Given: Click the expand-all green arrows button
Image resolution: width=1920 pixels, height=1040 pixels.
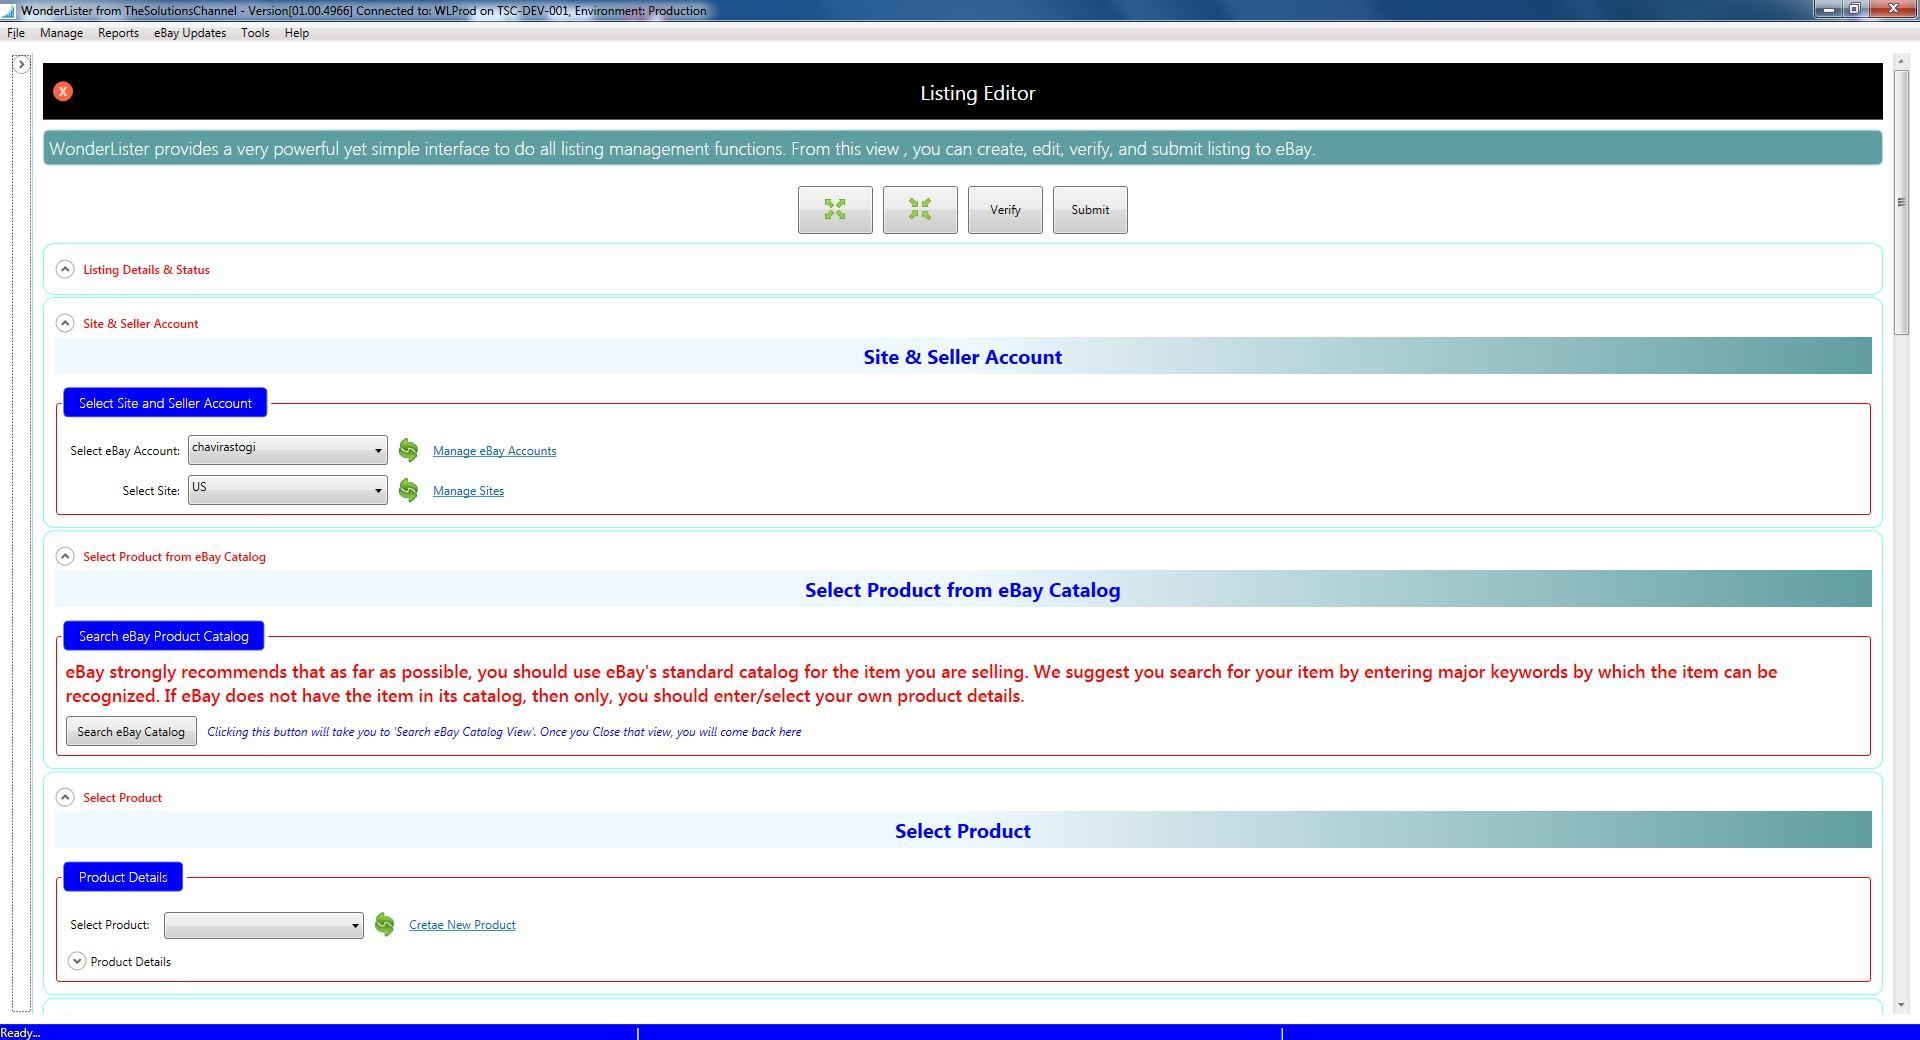Looking at the screenshot, I should [x=835, y=210].
